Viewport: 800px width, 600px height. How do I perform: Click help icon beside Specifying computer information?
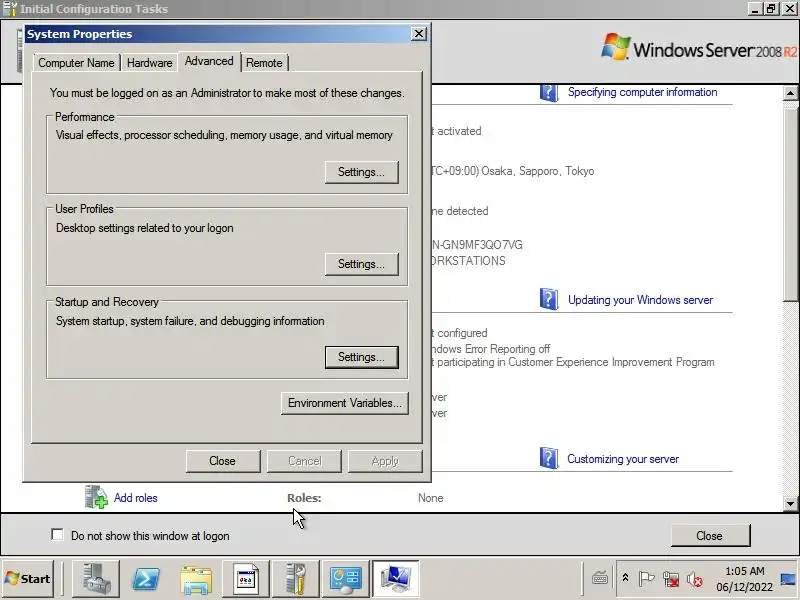coord(548,92)
